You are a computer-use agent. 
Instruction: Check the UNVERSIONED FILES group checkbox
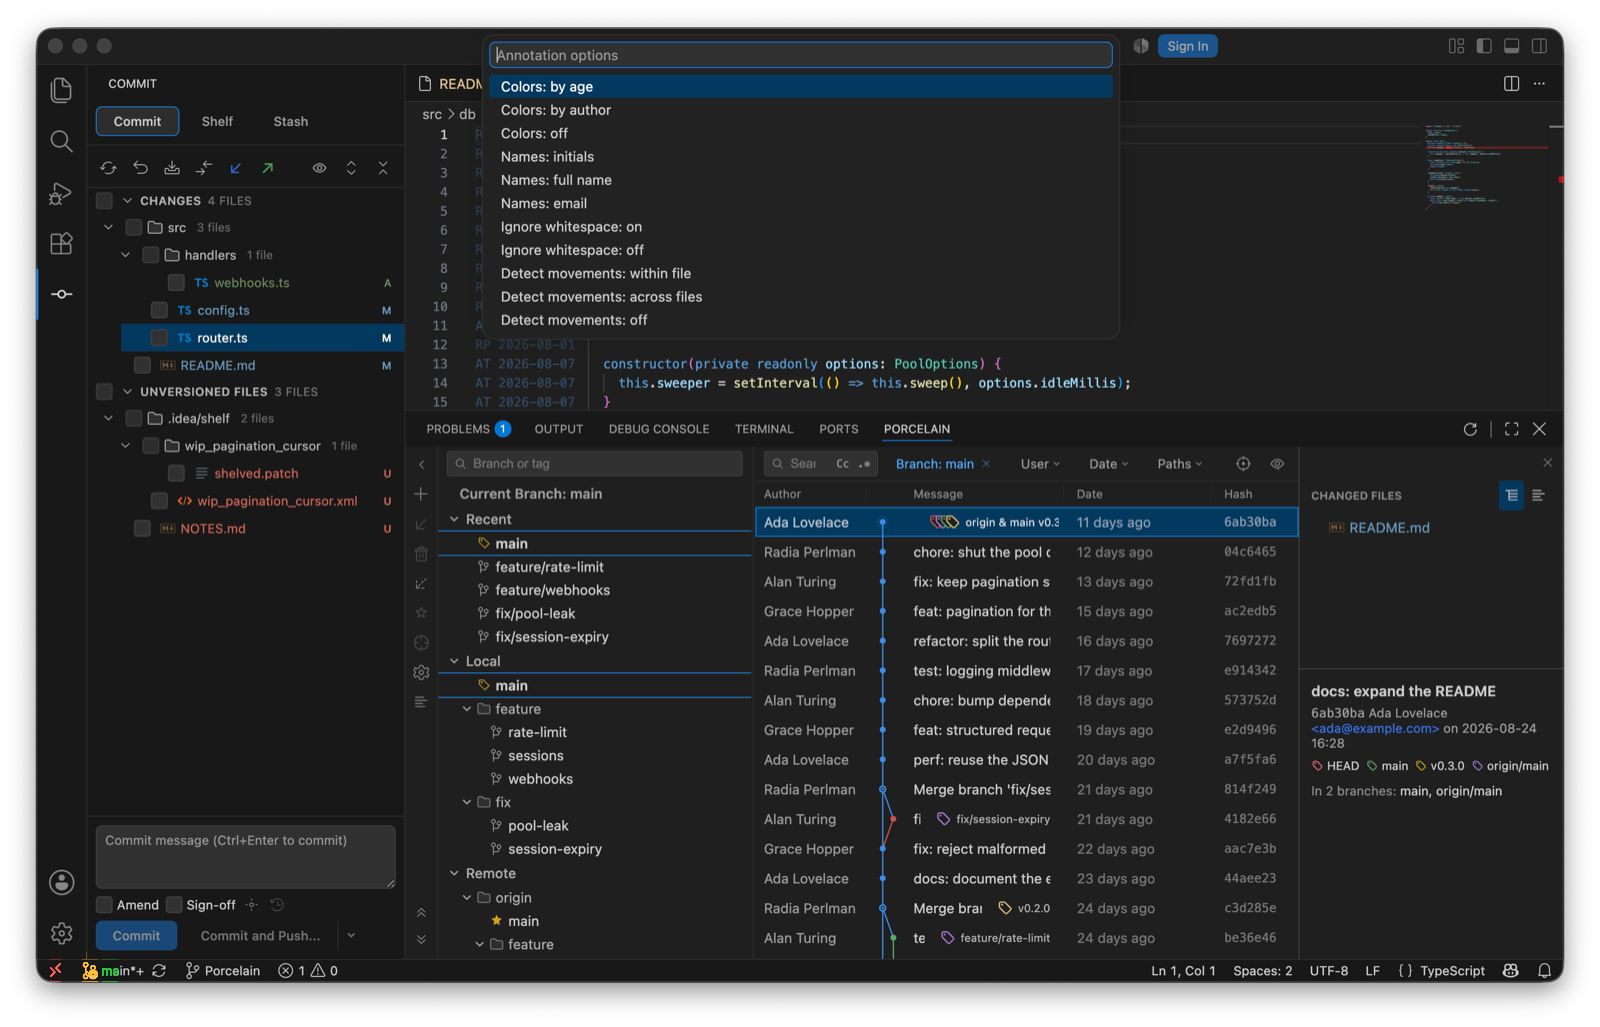tap(104, 392)
